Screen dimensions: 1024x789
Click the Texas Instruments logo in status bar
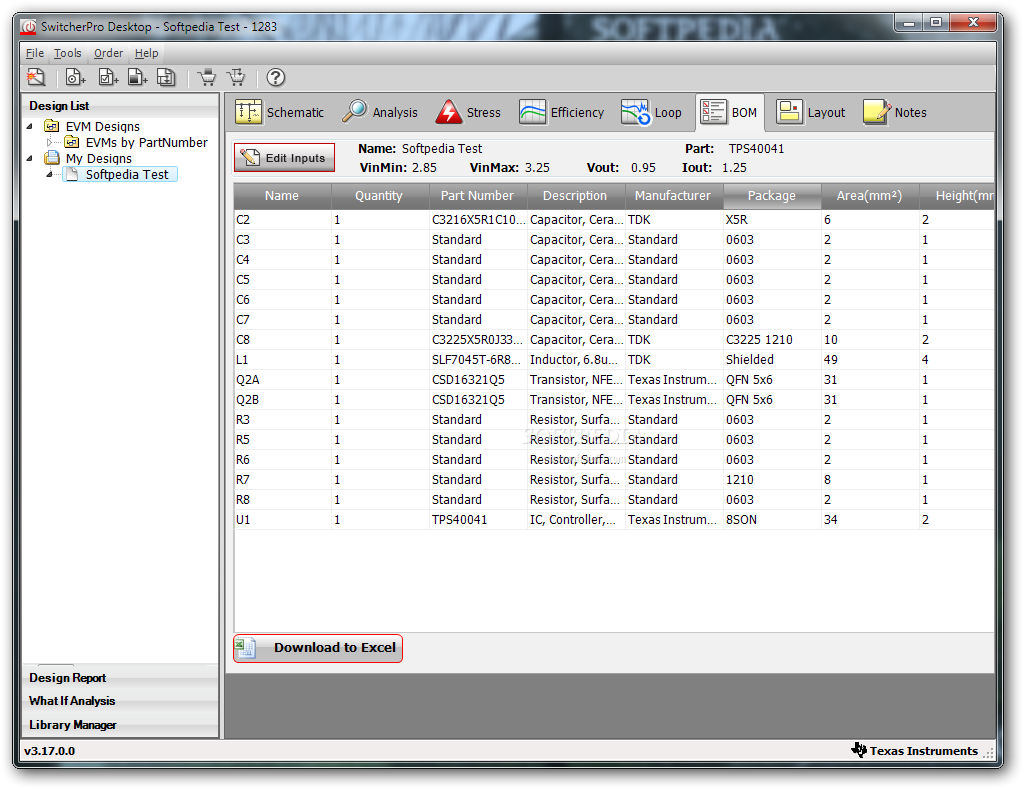(859, 750)
